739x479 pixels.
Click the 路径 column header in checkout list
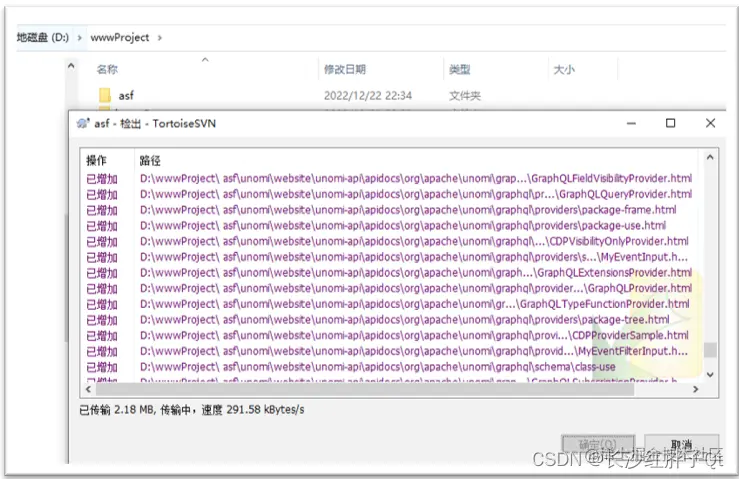point(150,161)
